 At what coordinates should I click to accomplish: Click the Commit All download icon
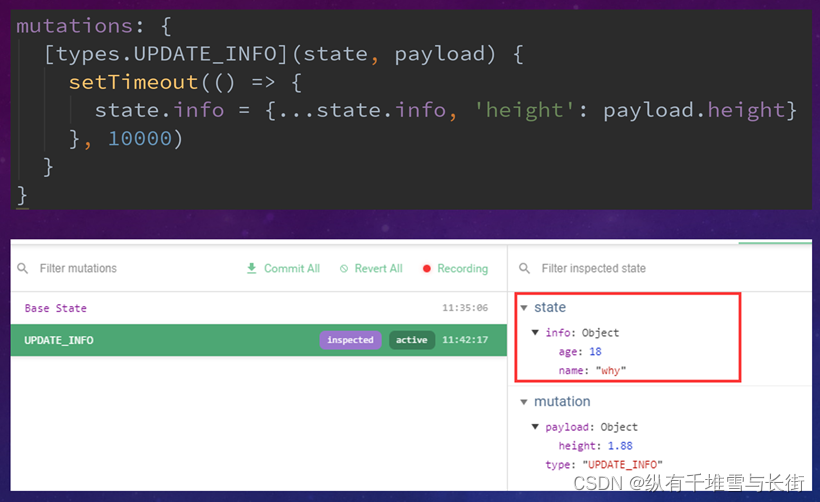click(252, 268)
